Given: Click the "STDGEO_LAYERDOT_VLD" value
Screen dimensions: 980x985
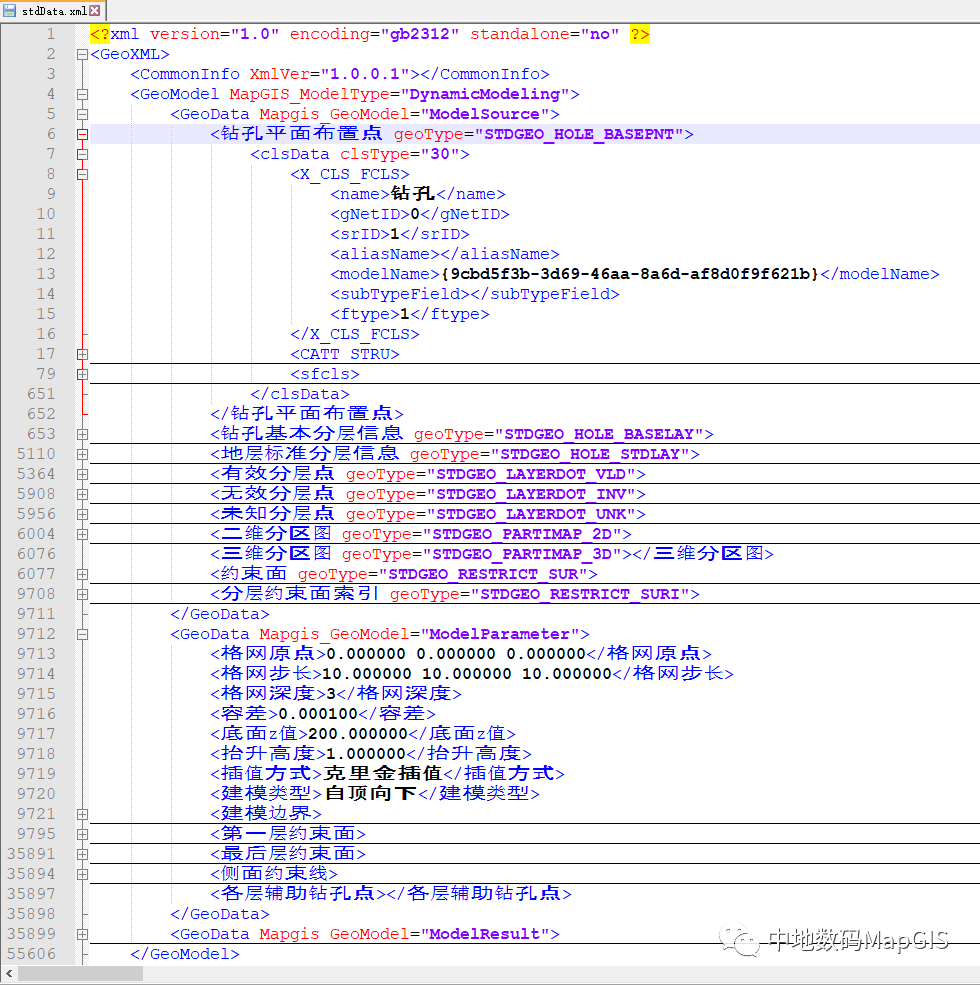Looking at the screenshot, I should (x=531, y=474).
